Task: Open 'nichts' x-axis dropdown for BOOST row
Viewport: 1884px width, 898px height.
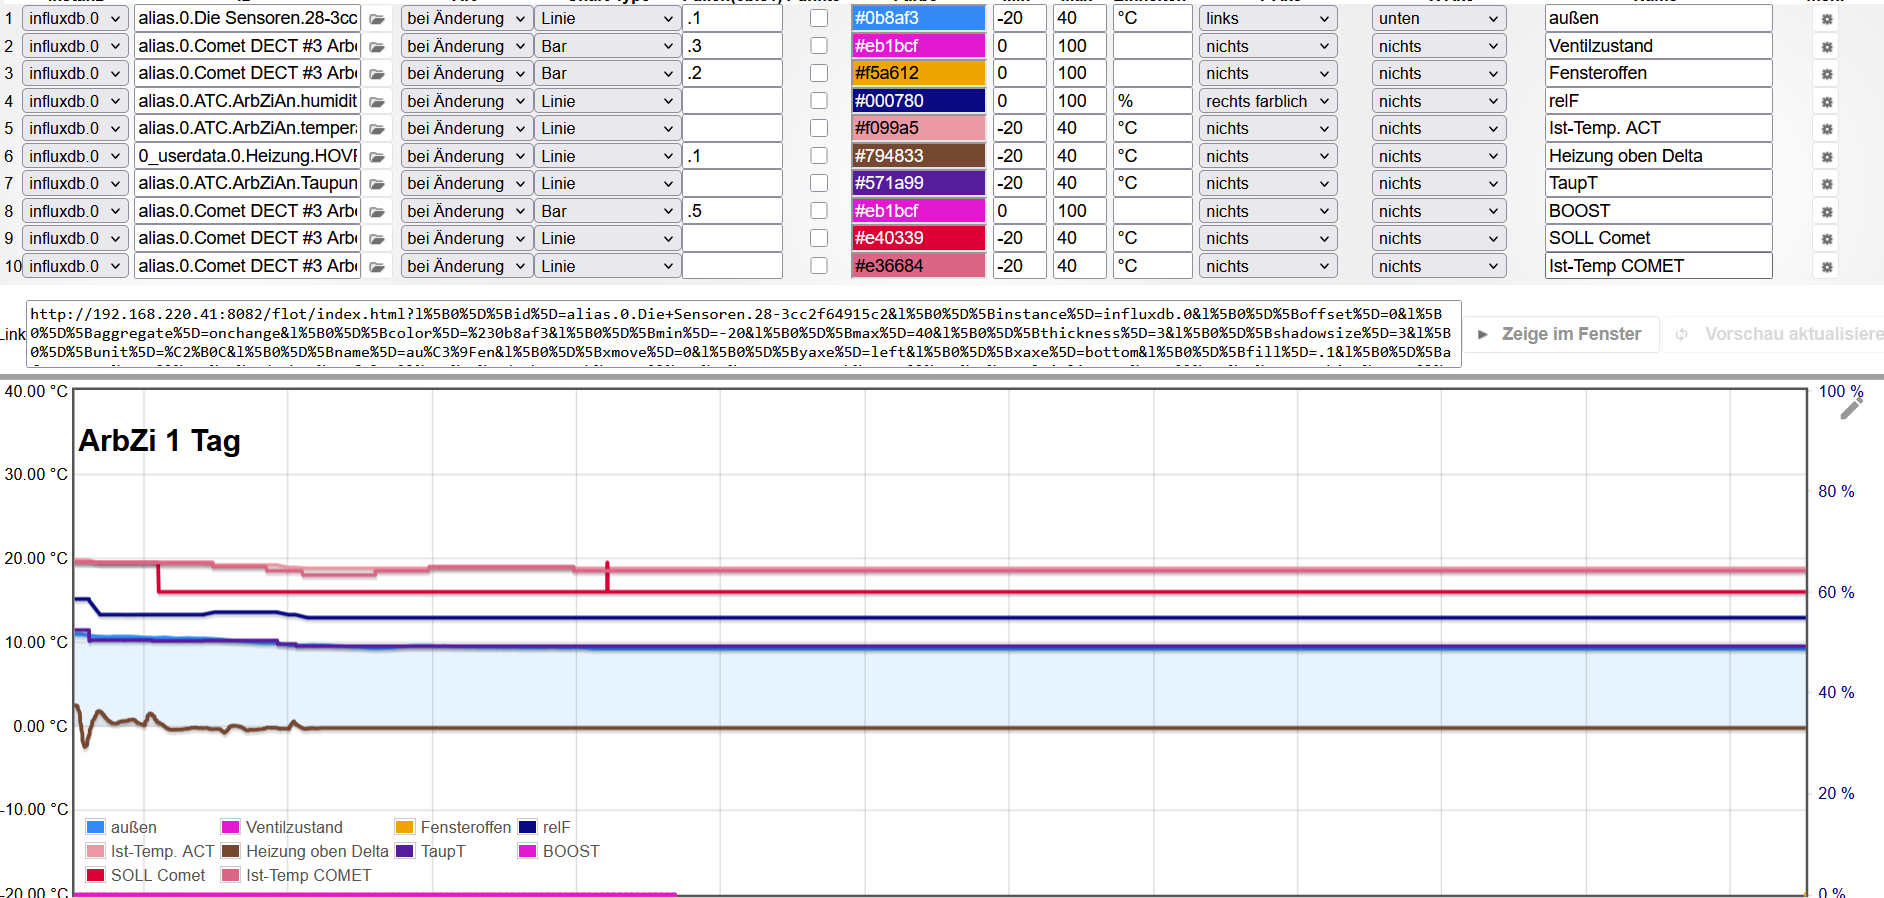Action: point(1439,211)
